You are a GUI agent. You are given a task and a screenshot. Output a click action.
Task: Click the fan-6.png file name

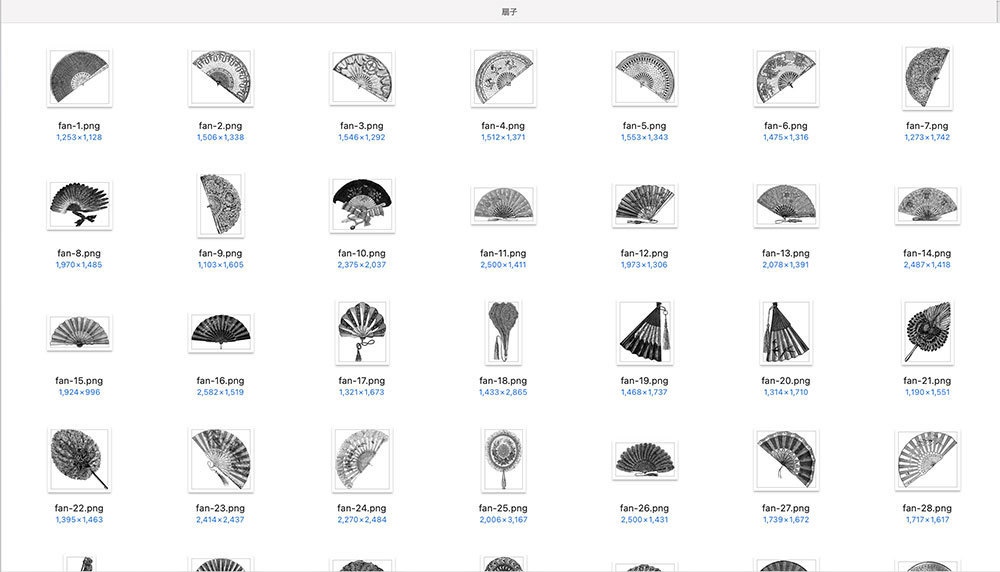tap(786, 126)
